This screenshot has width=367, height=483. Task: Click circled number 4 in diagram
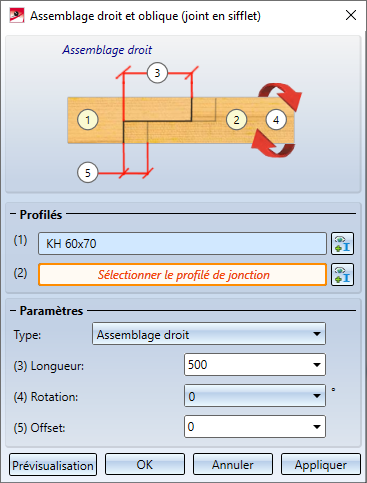pyautogui.click(x=276, y=120)
